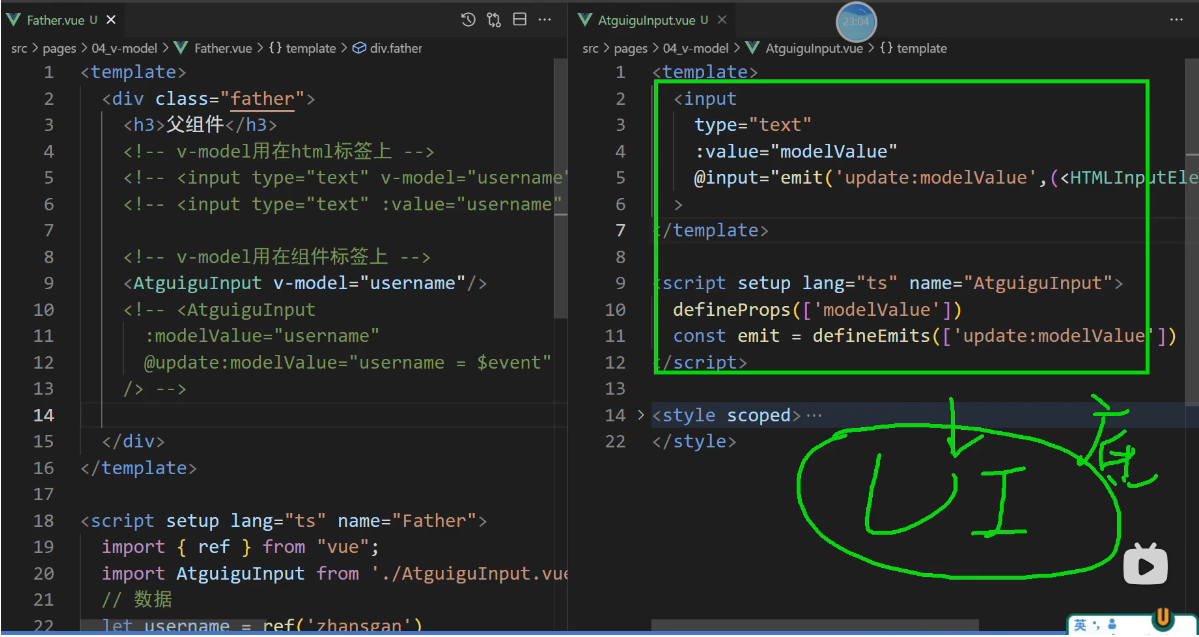
Task: Click the person icon in IME bar
Action: pyautogui.click(x=1112, y=626)
